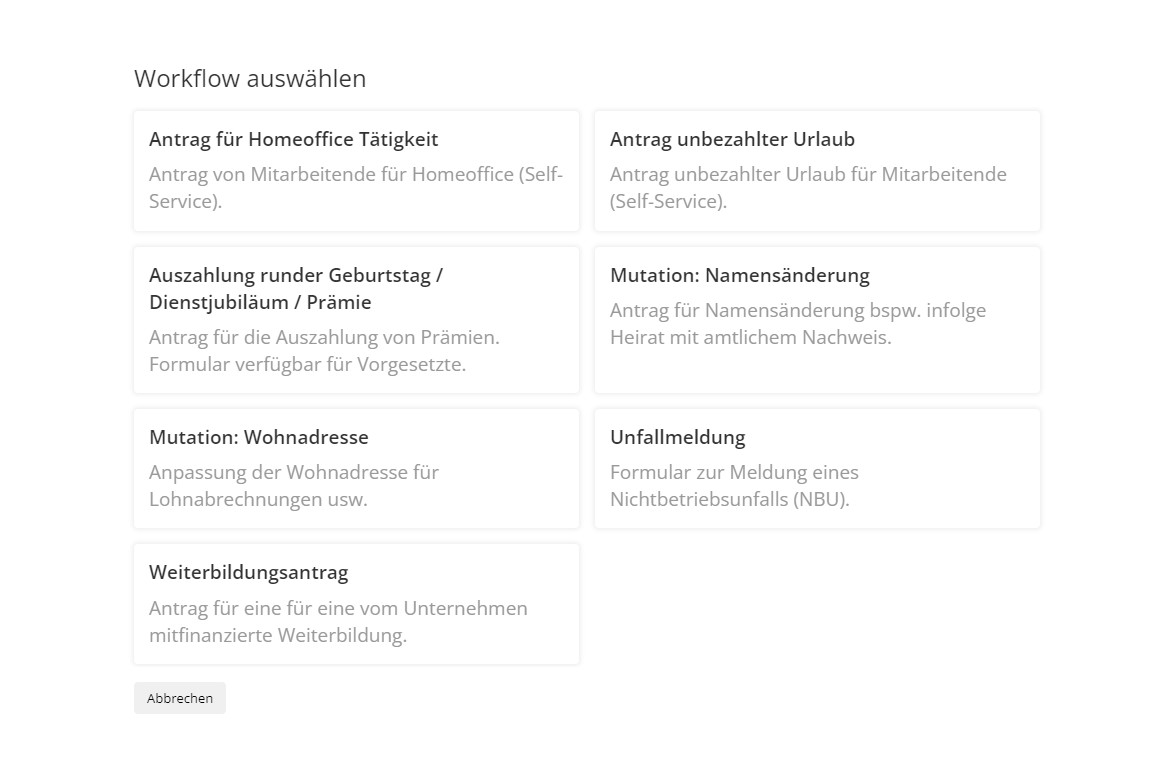Click description 'Antrag von Mitarbeitende für Homeoffice'
The image size is (1170, 780).
[356, 175]
